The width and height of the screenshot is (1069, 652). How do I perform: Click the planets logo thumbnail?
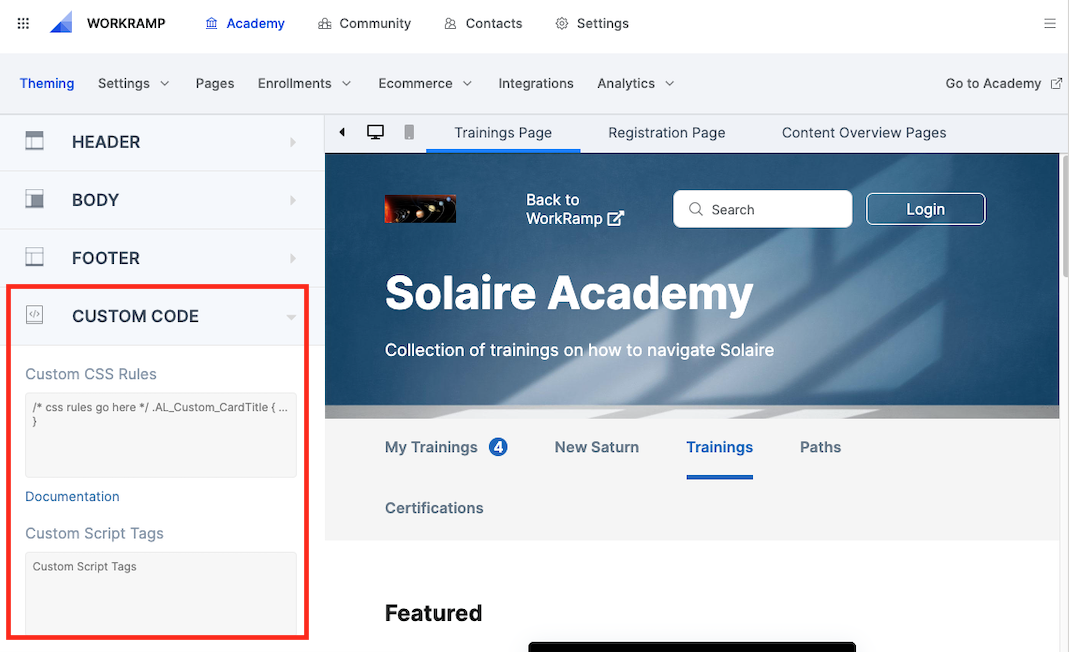click(x=420, y=209)
